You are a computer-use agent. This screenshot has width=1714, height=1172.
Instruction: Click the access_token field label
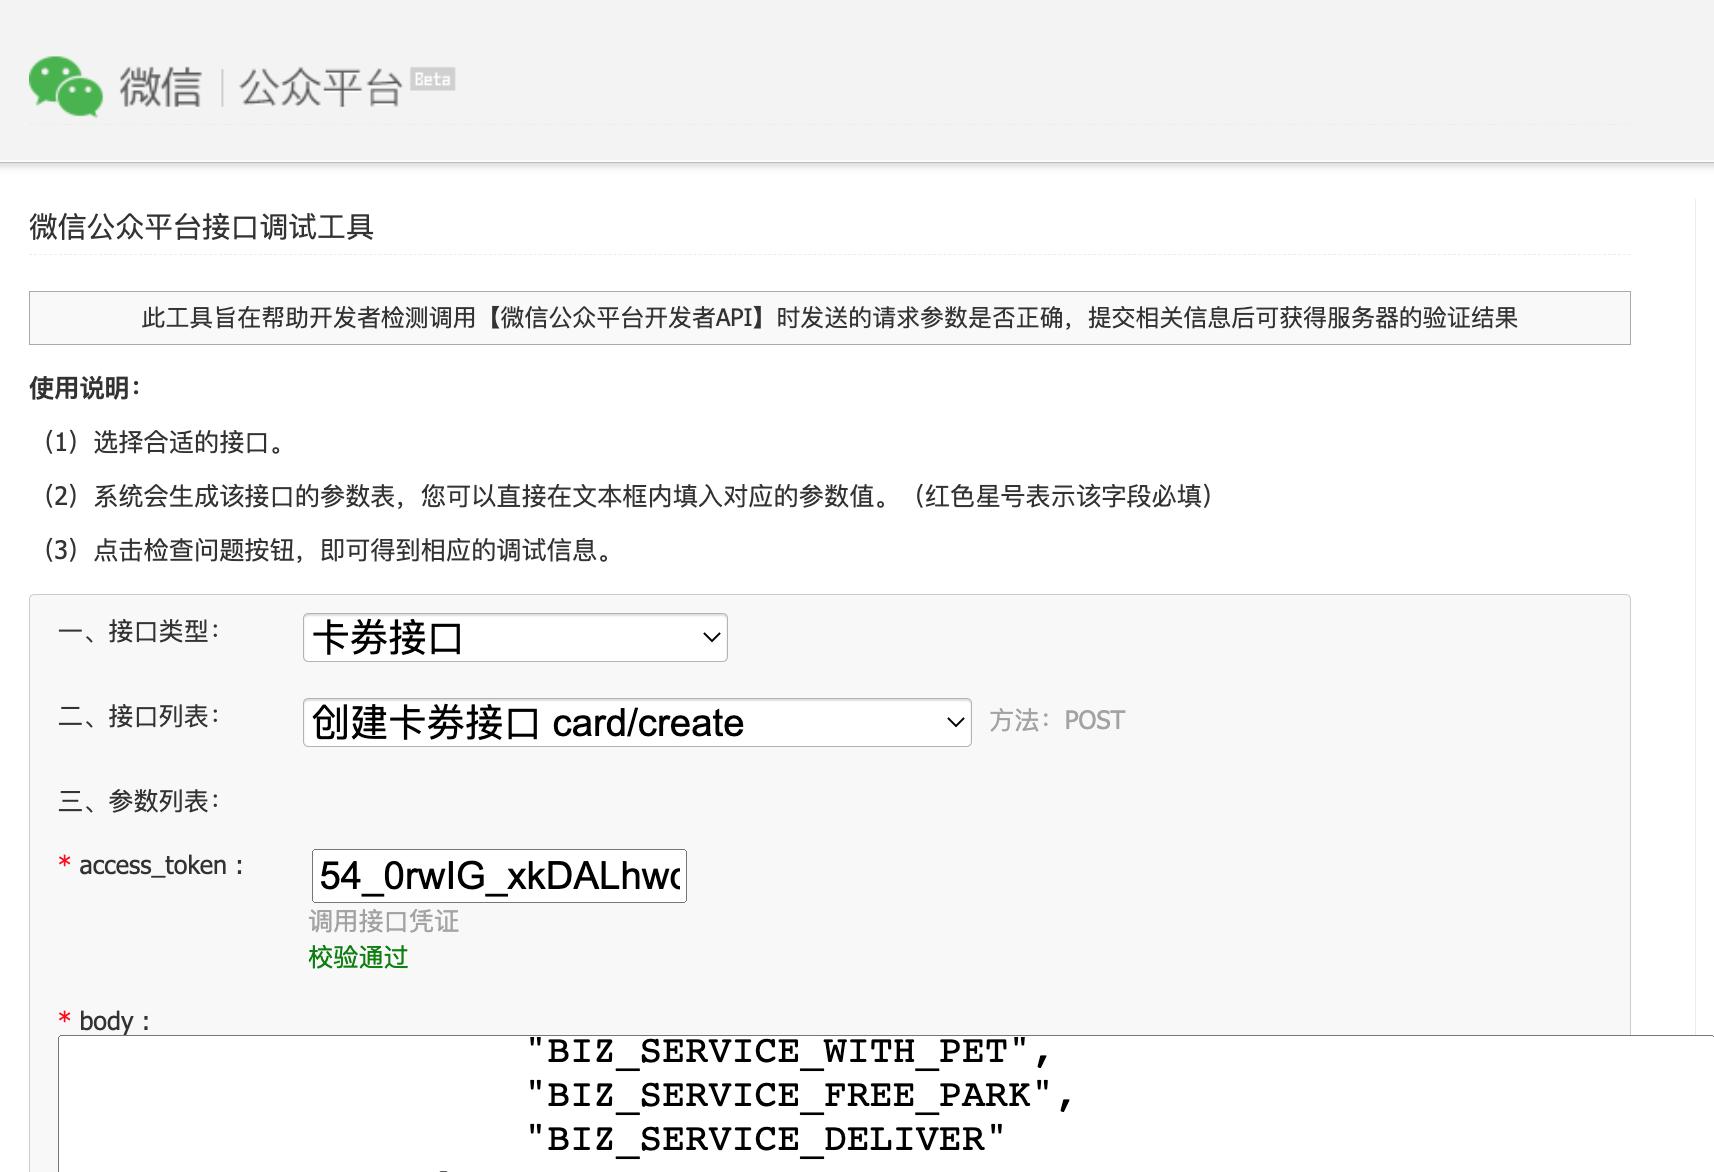click(151, 865)
